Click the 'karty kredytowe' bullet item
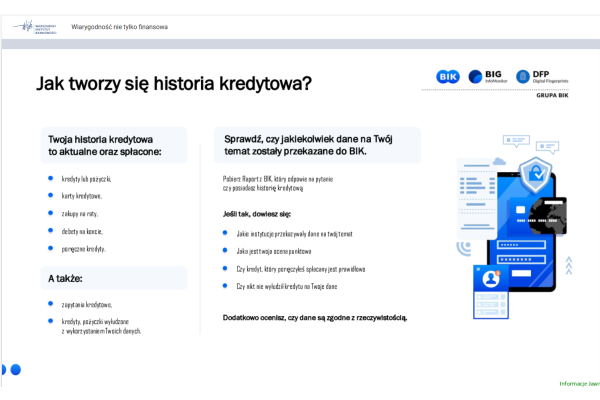Image resolution: width=600 pixels, height=400 pixels. (x=82, y=196)
